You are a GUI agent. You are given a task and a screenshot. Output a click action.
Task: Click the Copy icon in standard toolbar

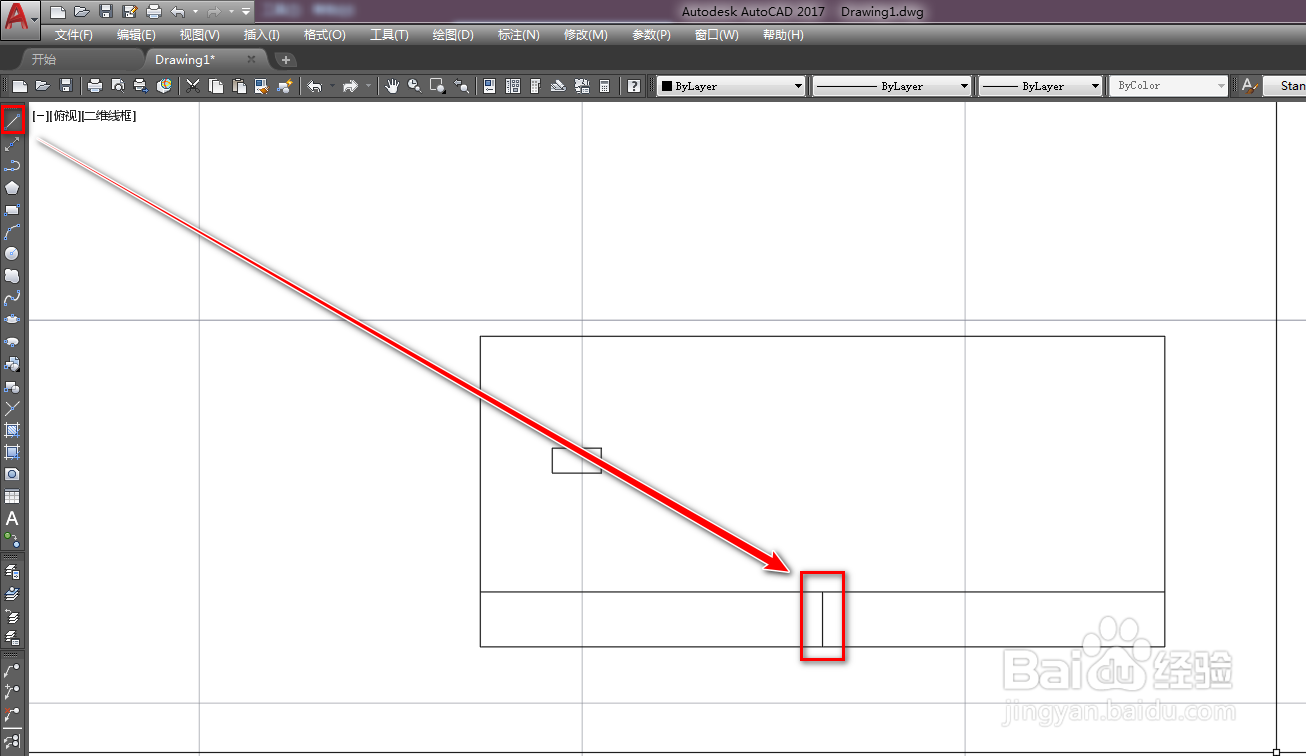click(x=216, y=86)
